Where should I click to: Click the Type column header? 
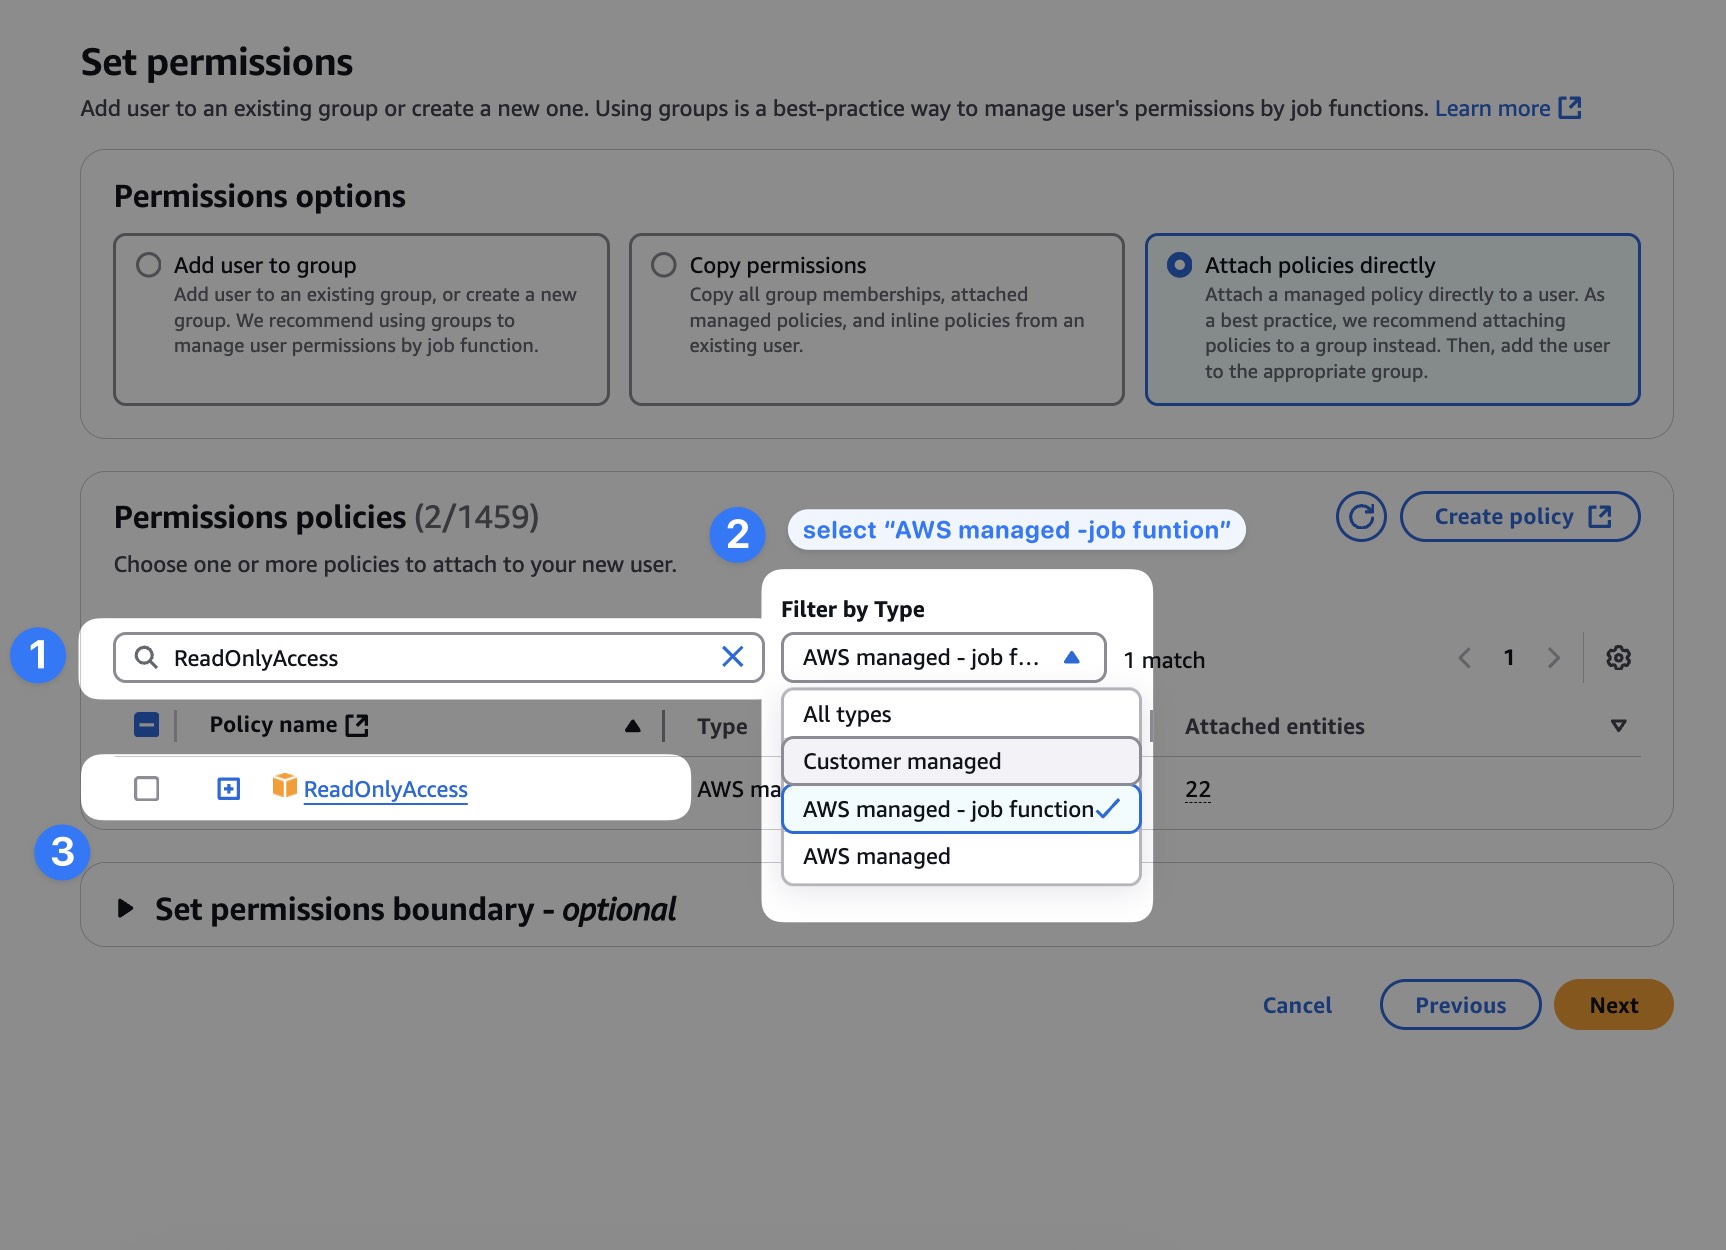point(722,726)
